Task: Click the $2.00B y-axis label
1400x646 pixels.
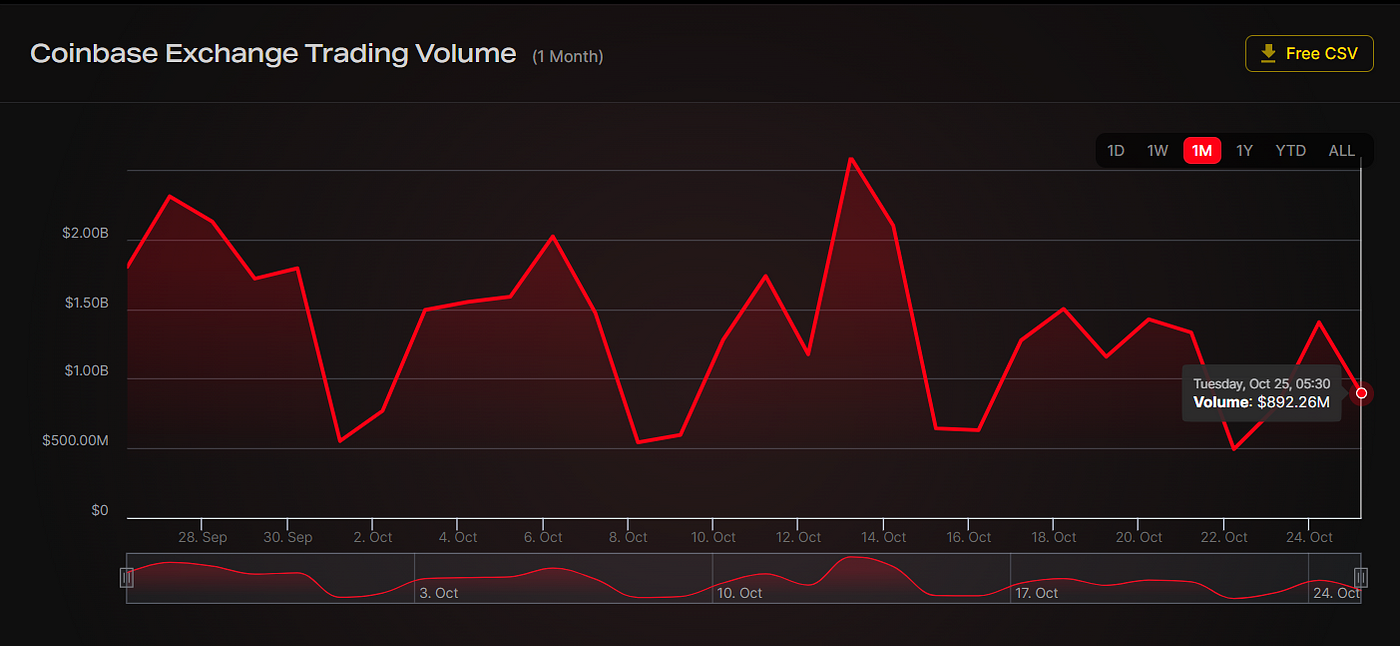Action: tap(86, 233)
